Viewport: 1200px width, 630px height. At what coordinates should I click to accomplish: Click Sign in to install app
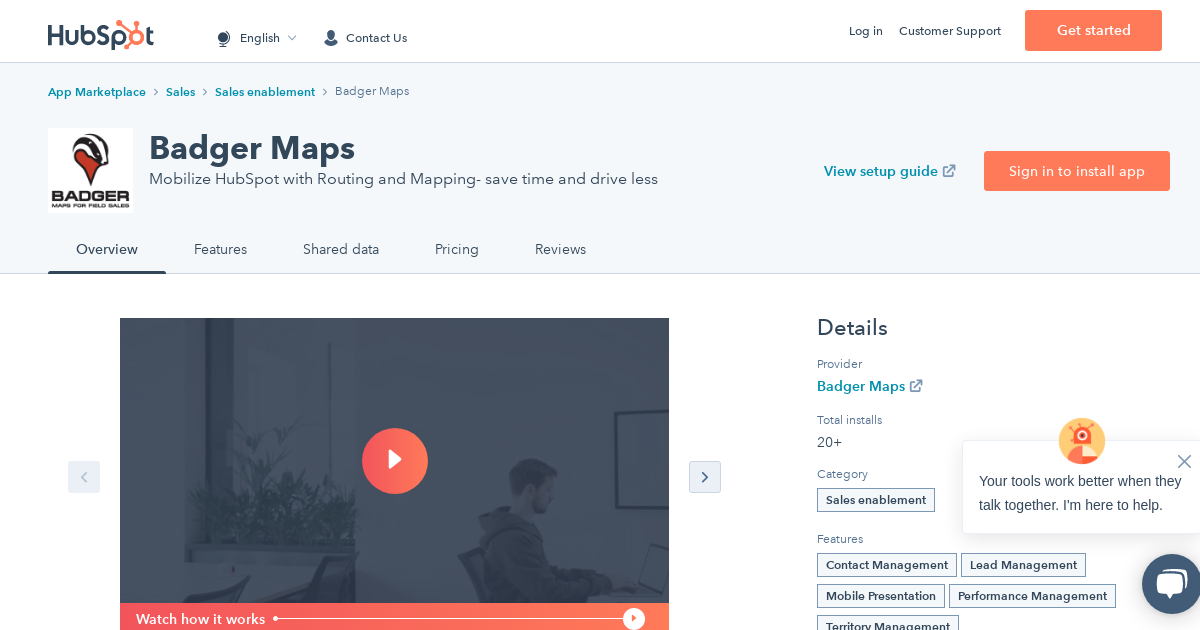tap(1077, 171)
